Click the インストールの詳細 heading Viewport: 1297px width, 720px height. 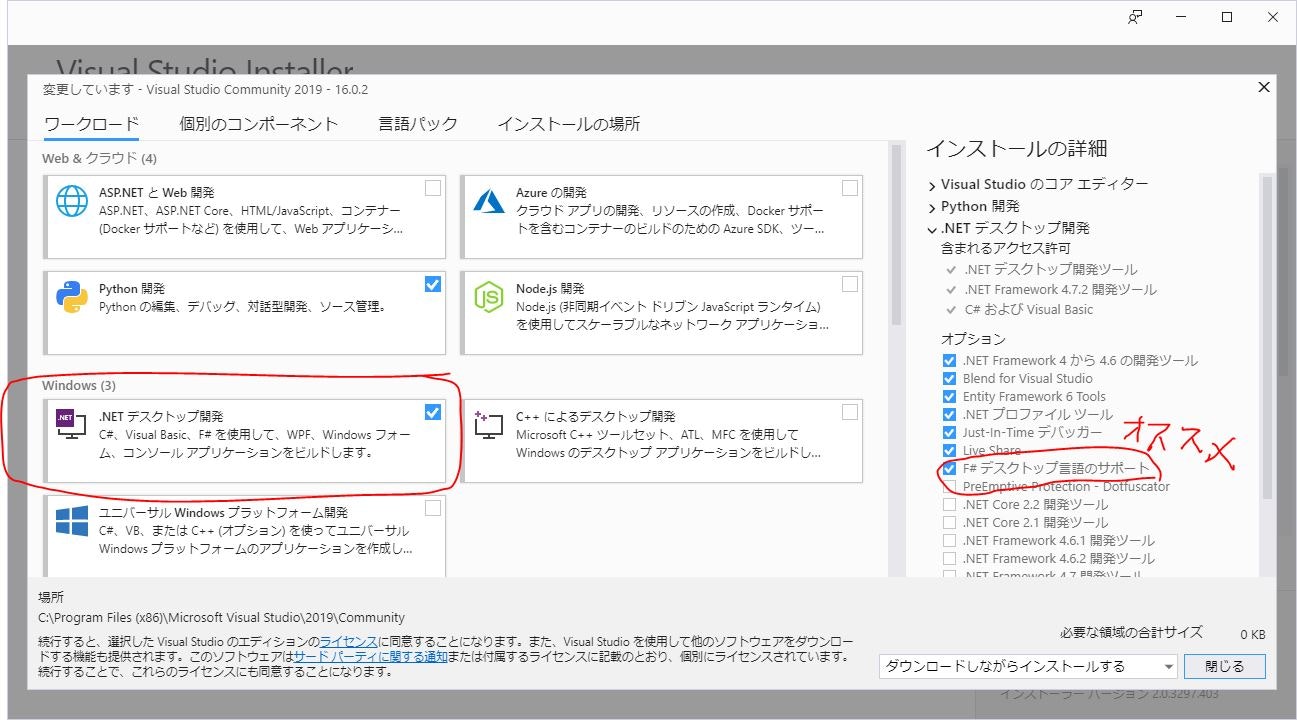[1016, 149]
